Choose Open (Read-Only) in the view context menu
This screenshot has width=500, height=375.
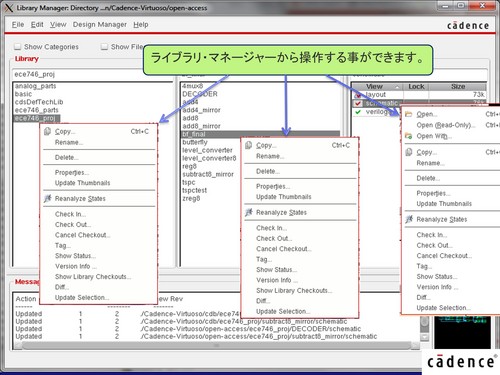coord(446,125)
